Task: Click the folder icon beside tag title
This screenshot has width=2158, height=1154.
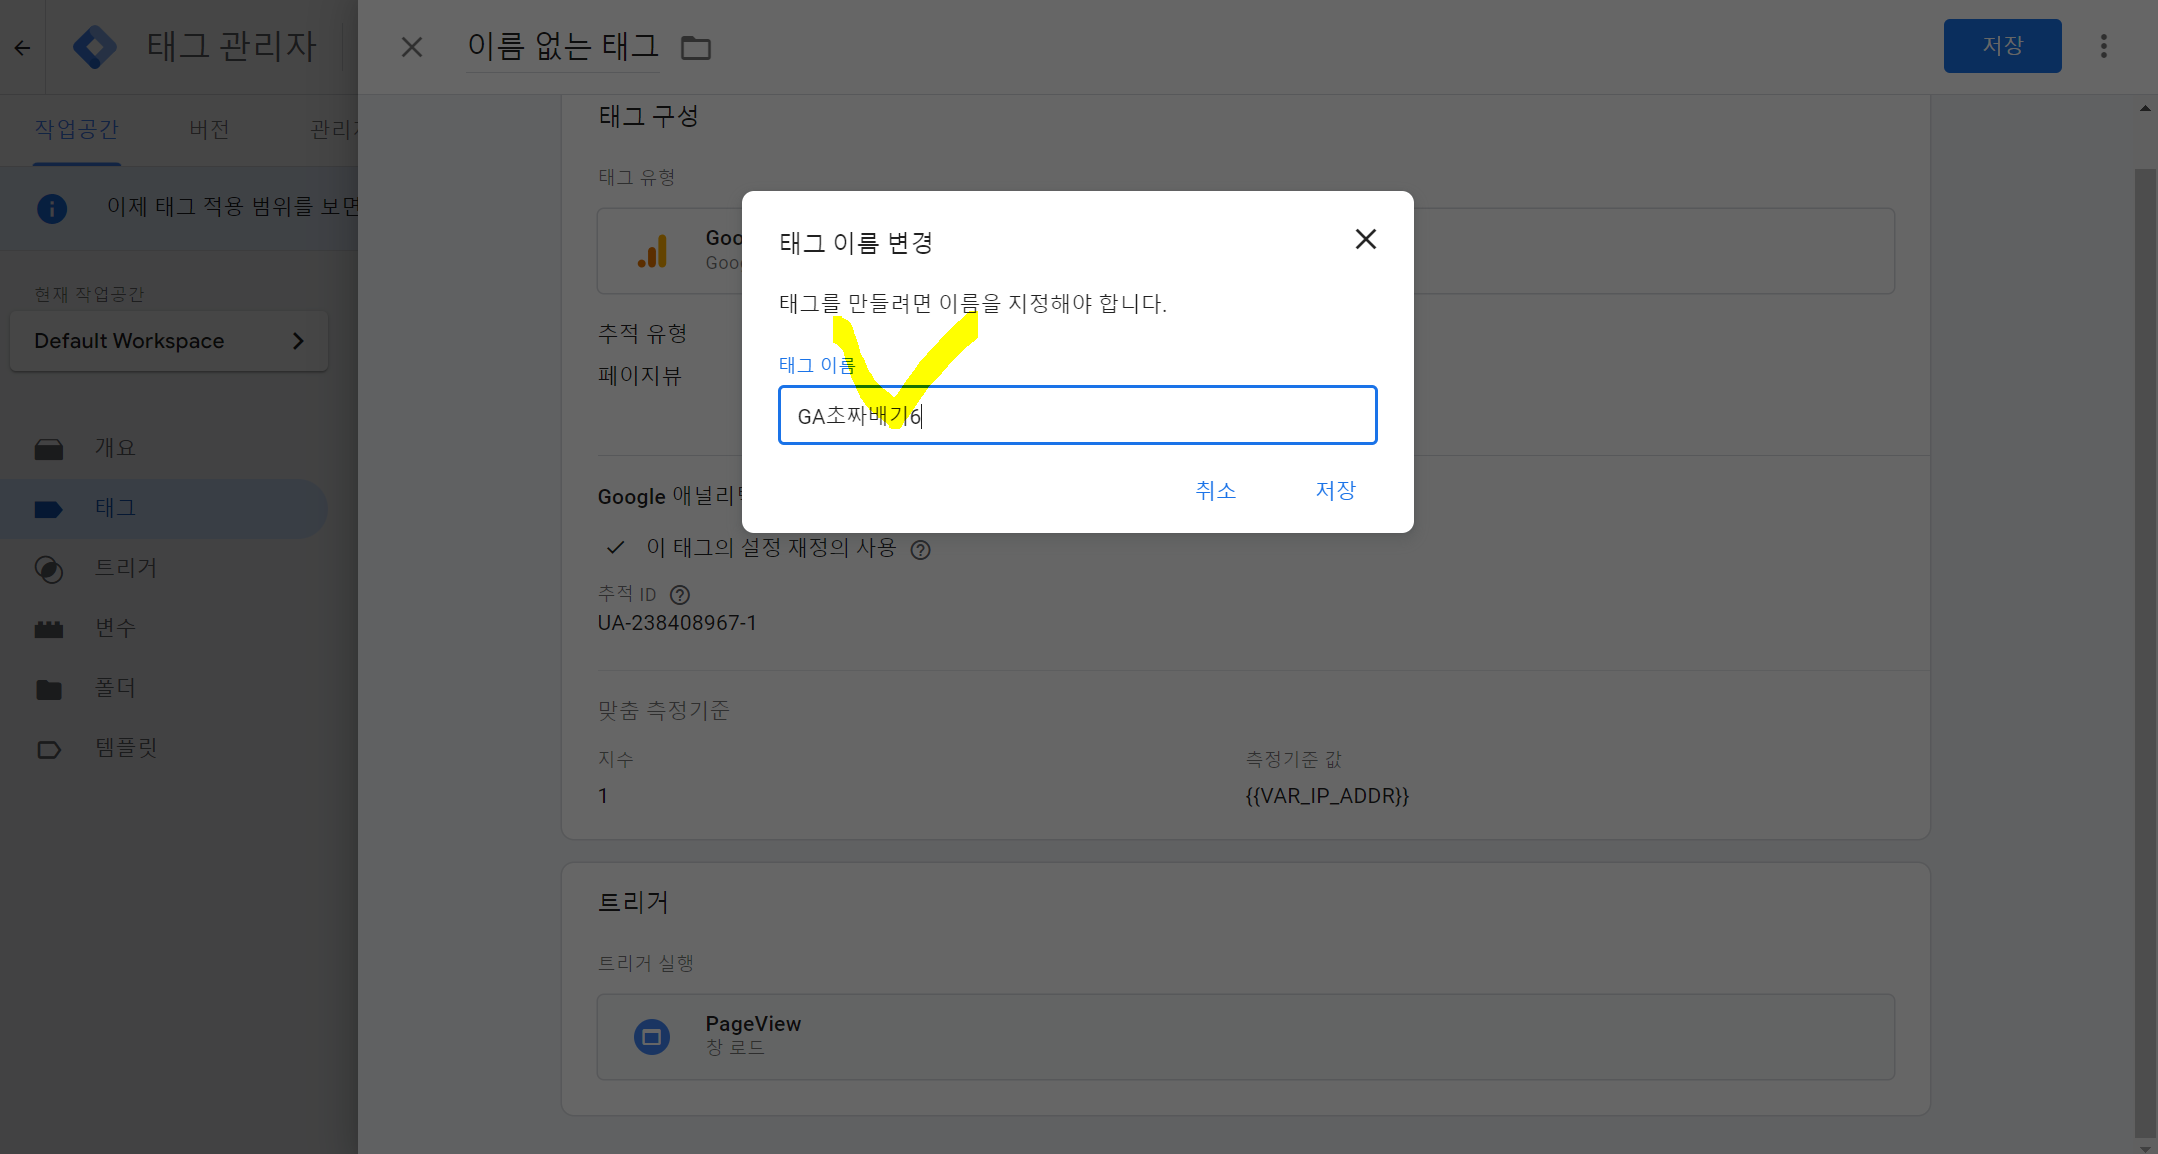Action: [695, 47]
